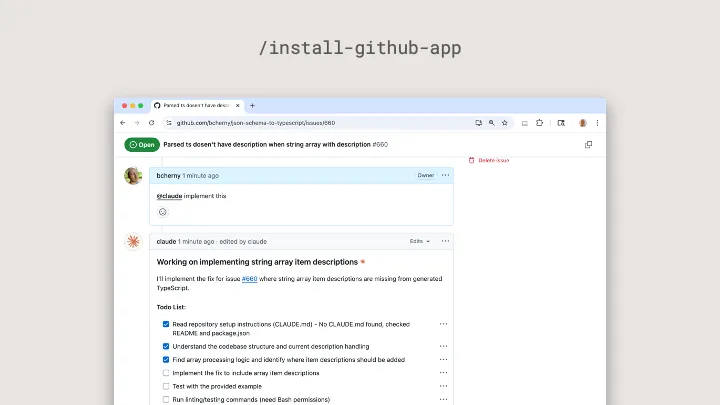Open menu for 'Implement the fix' item
This screenshot has height=405, width=720.
click(x=443, y=373)
